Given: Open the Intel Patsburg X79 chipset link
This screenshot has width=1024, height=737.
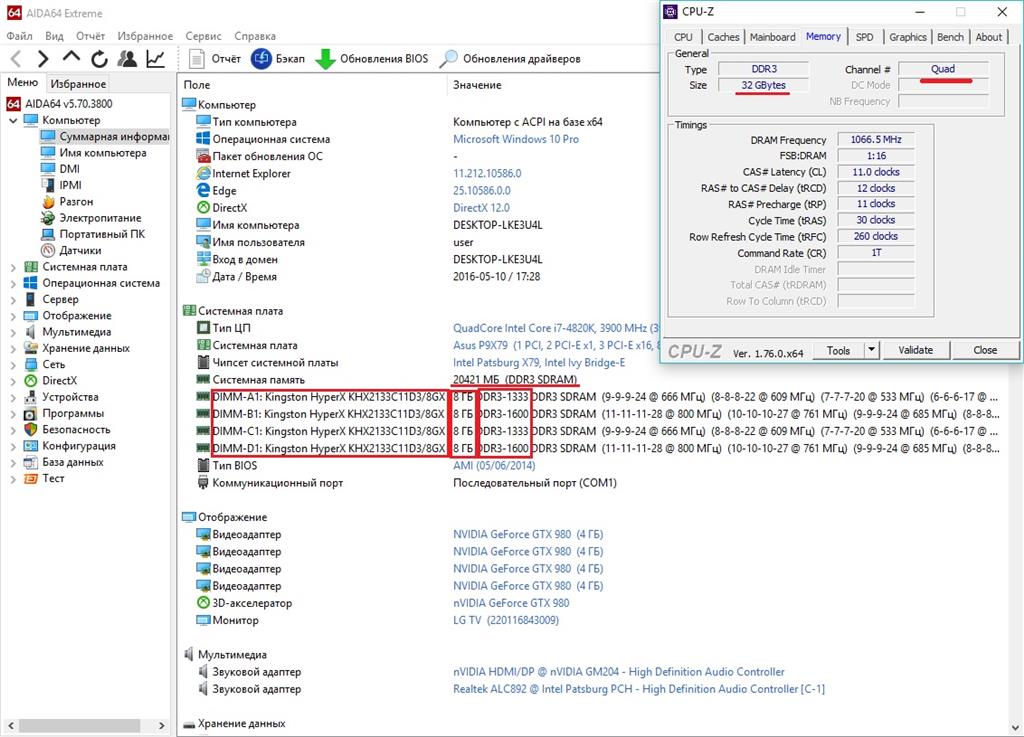Looking at the screenshot, I should pos(539,362).
